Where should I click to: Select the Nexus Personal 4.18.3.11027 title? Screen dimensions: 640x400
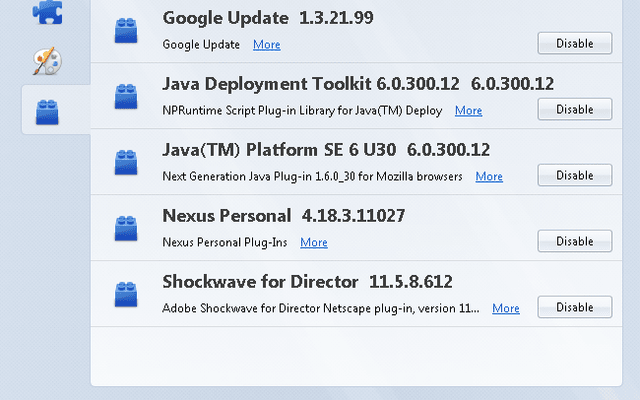click(284, 216)
